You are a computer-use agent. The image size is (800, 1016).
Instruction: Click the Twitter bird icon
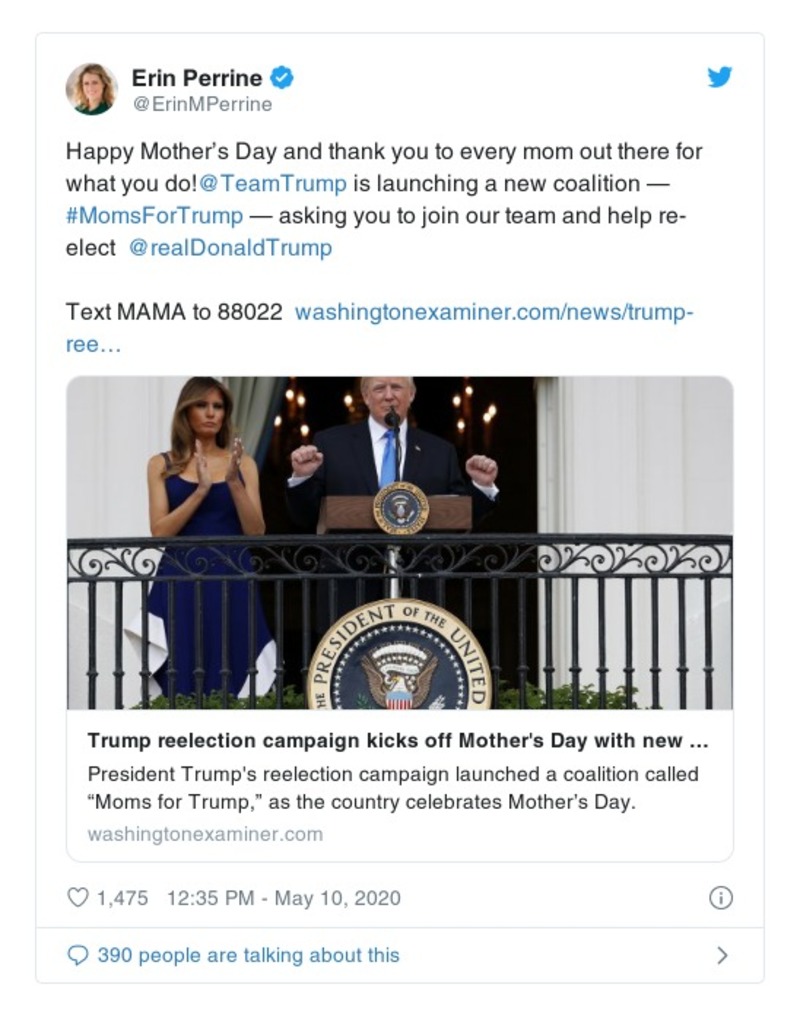click(719, 76)
